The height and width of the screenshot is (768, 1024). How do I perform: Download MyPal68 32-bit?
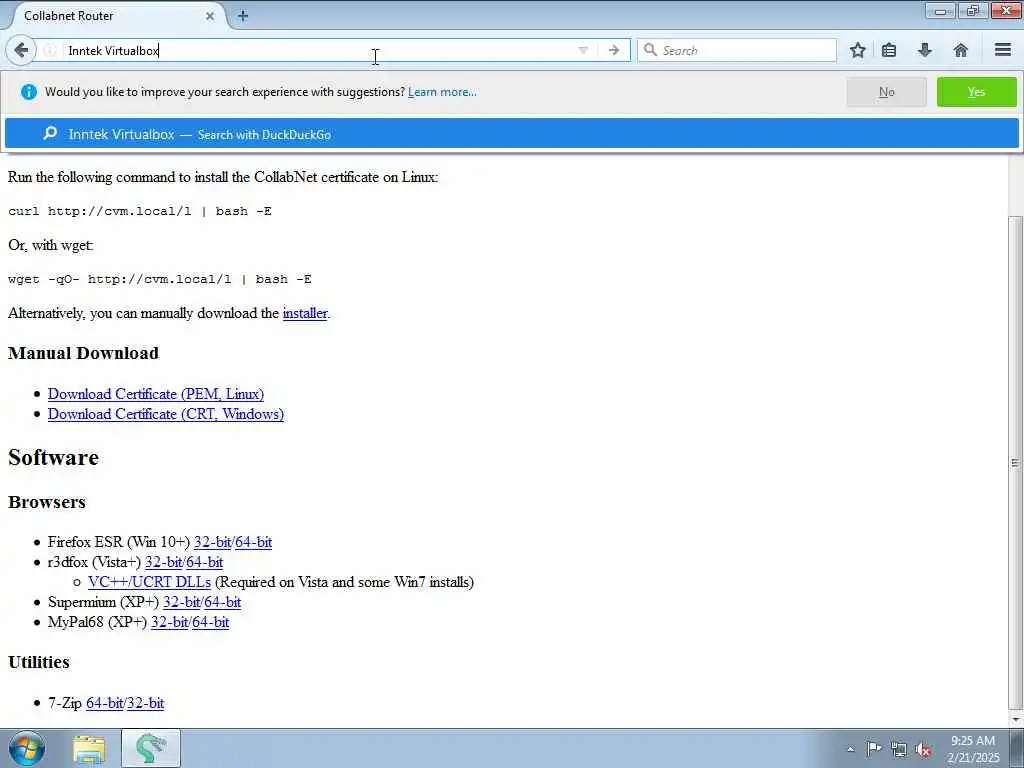coord(169,622)
